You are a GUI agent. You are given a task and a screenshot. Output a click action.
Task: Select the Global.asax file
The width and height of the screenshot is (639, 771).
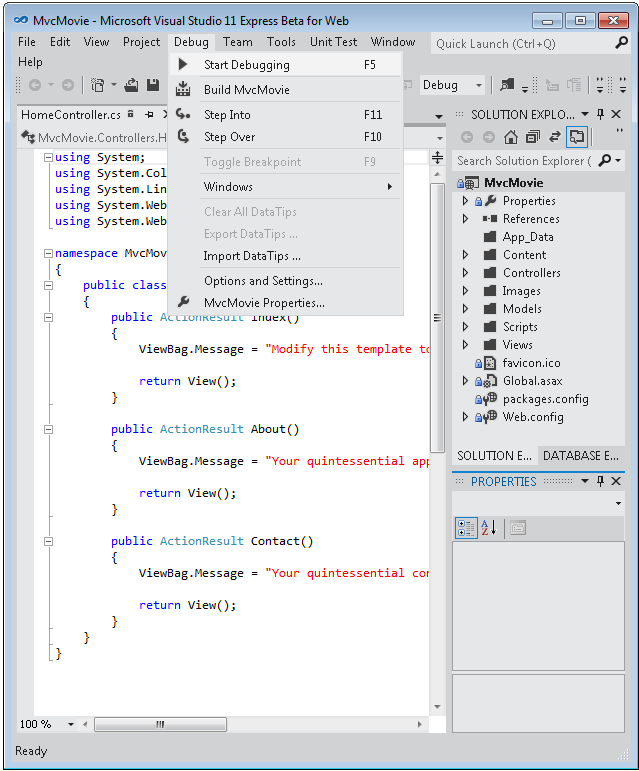[x=532, y=381]
